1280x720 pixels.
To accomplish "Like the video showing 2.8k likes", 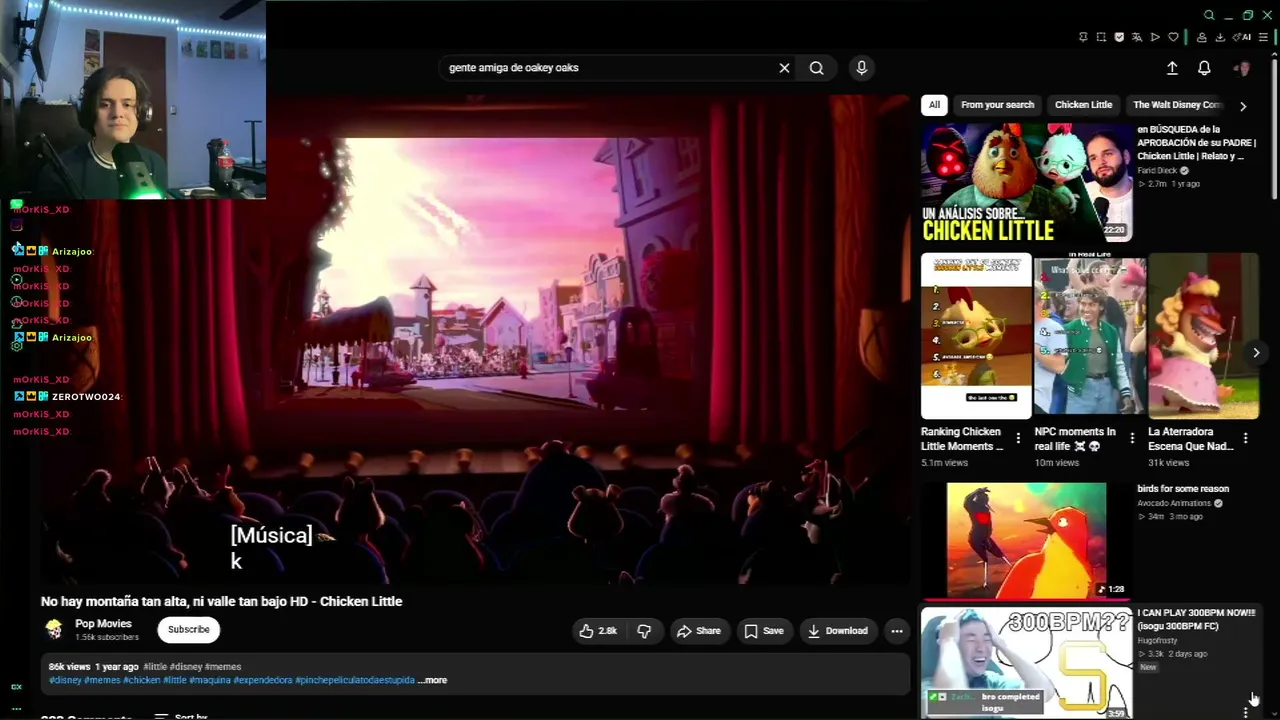I will (x=598, y=631).
